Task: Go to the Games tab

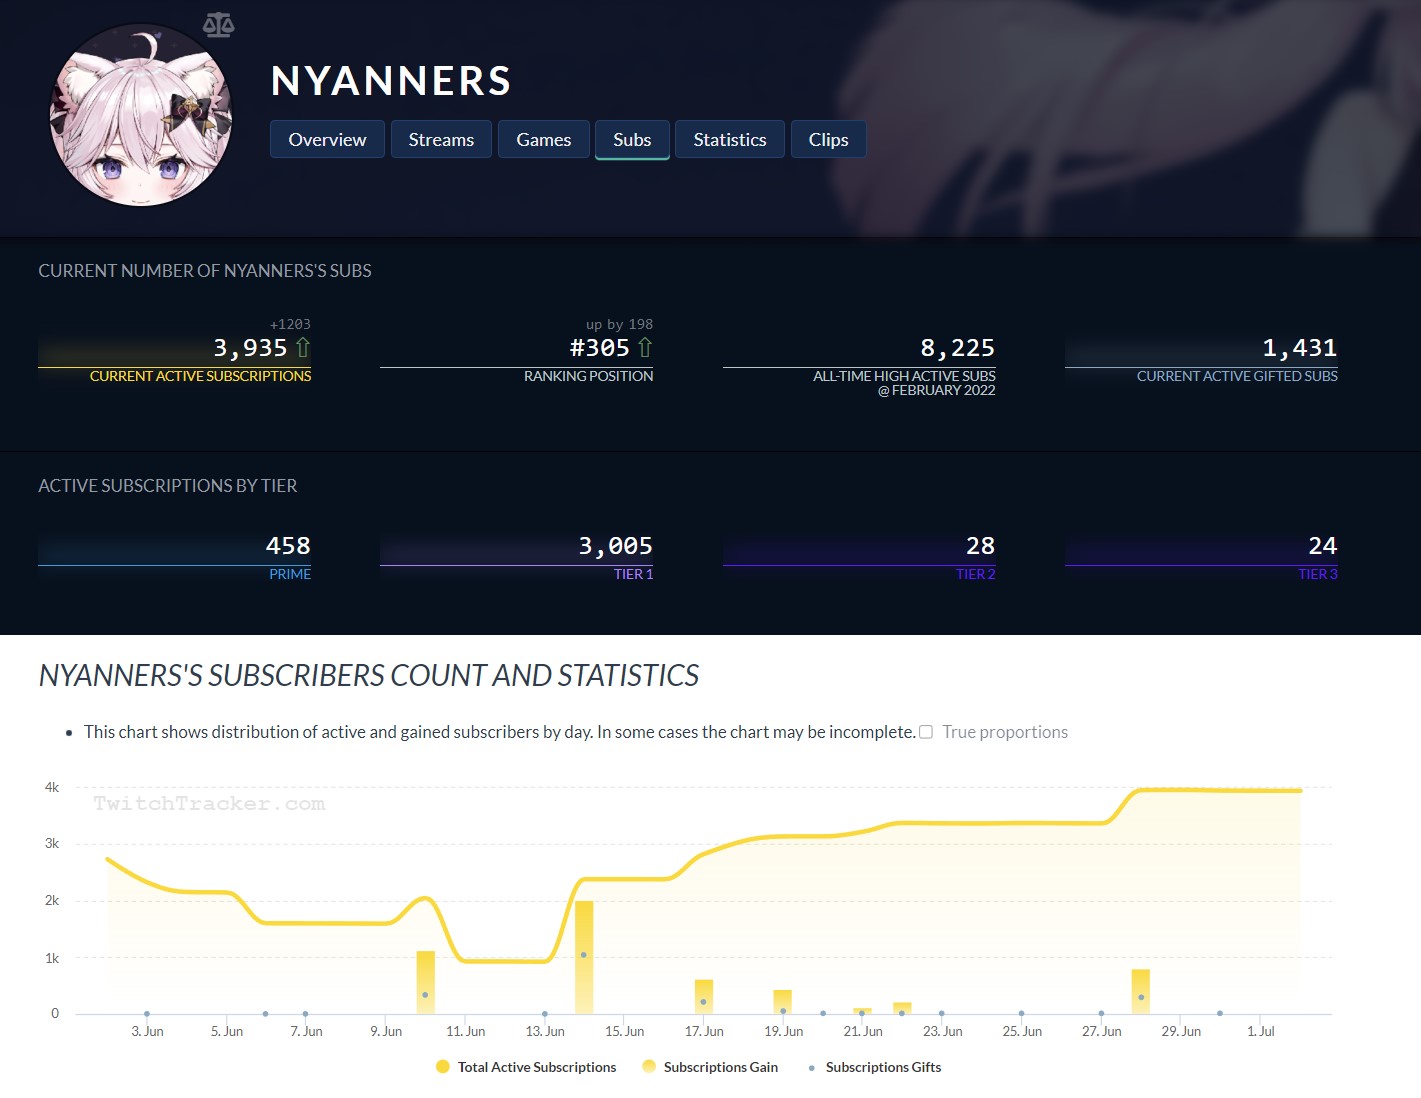Action: (x=544, y=140)
